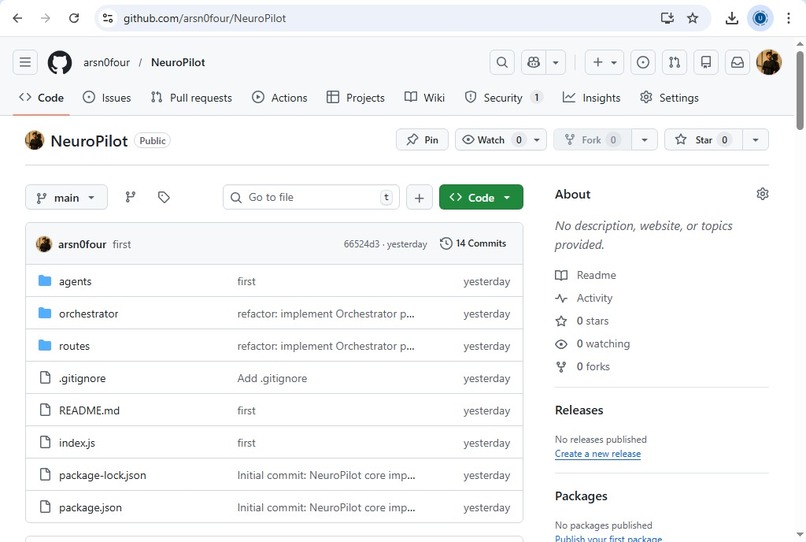
Task: View tags icon
Action: [x=164, y=197]
